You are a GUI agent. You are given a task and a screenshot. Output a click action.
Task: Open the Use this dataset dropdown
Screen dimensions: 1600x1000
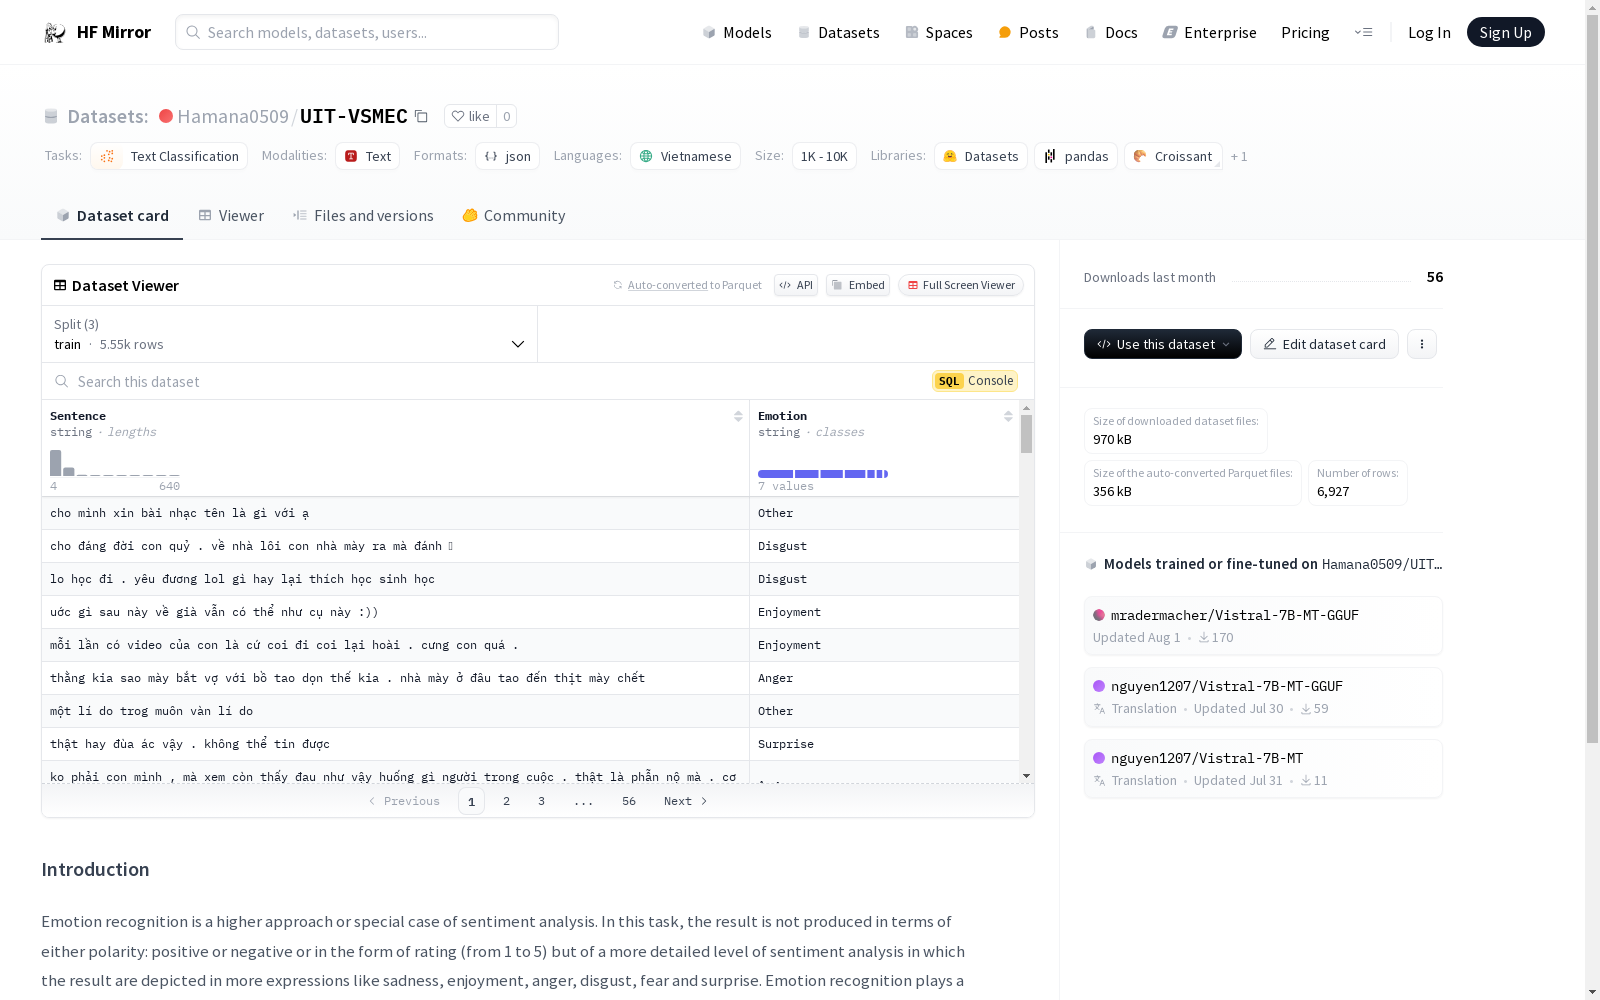1162,344
